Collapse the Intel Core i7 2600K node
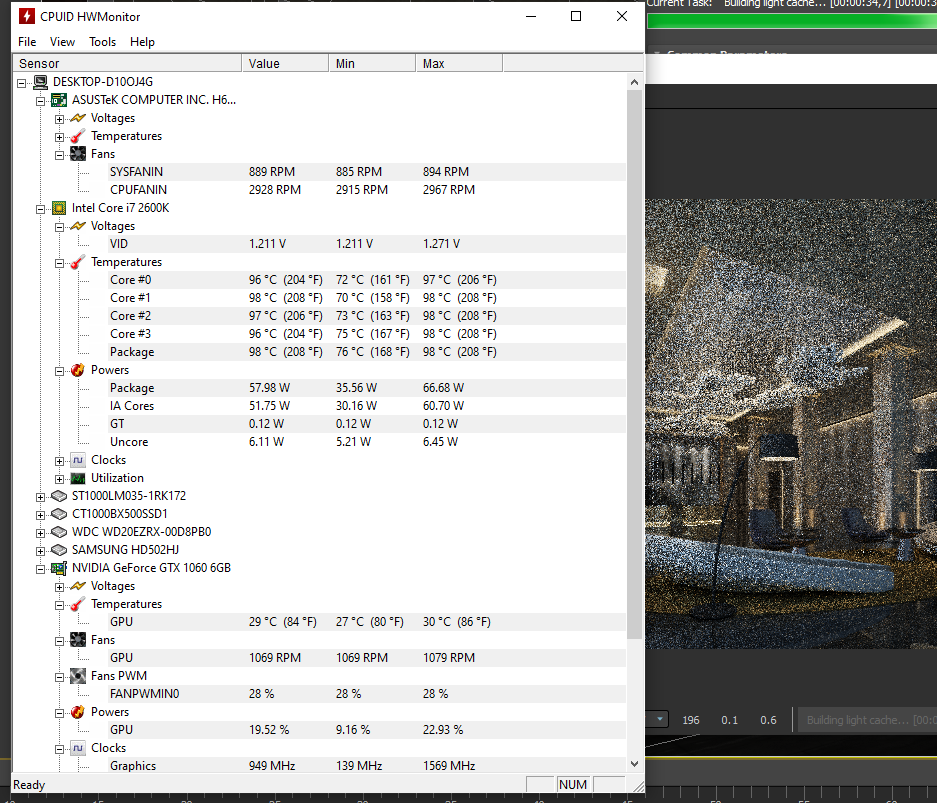Image resolution: width=937 pixels, height=803 pixels. click(x=40, y=209)
